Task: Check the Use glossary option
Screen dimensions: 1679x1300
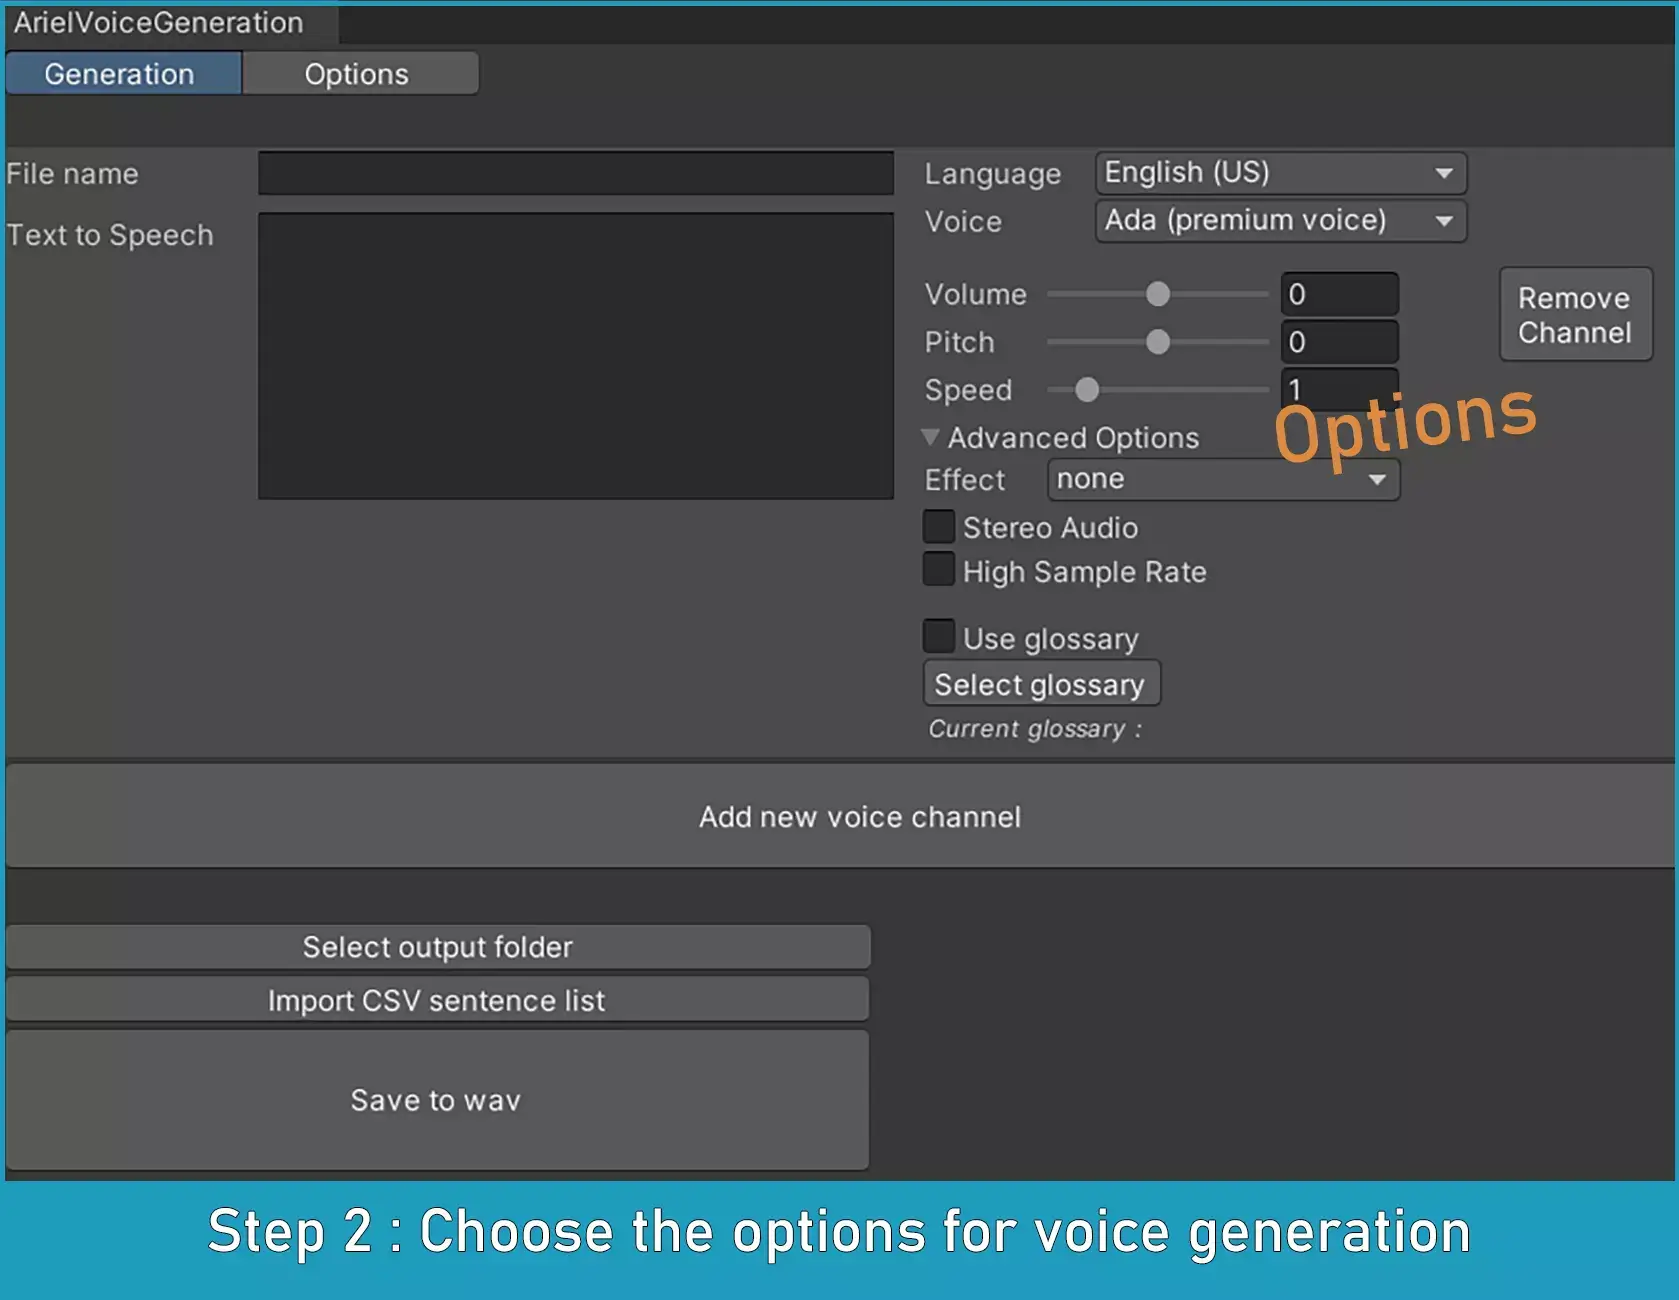Action: pos(938,635)
